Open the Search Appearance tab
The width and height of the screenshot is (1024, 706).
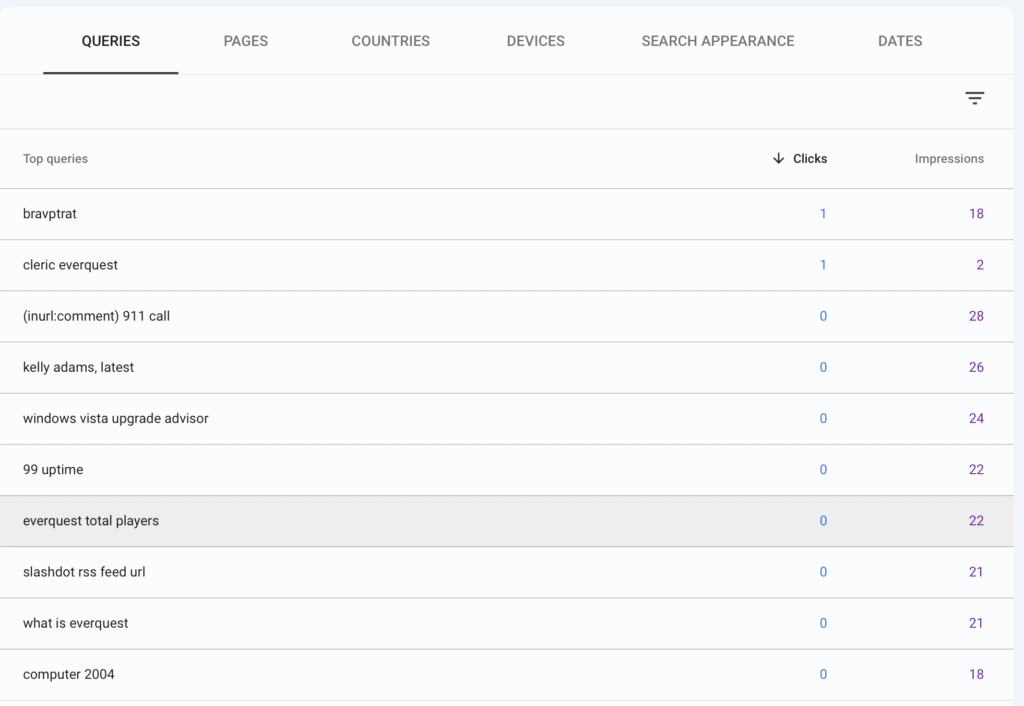pyautogui.click(x=717, y=41)
